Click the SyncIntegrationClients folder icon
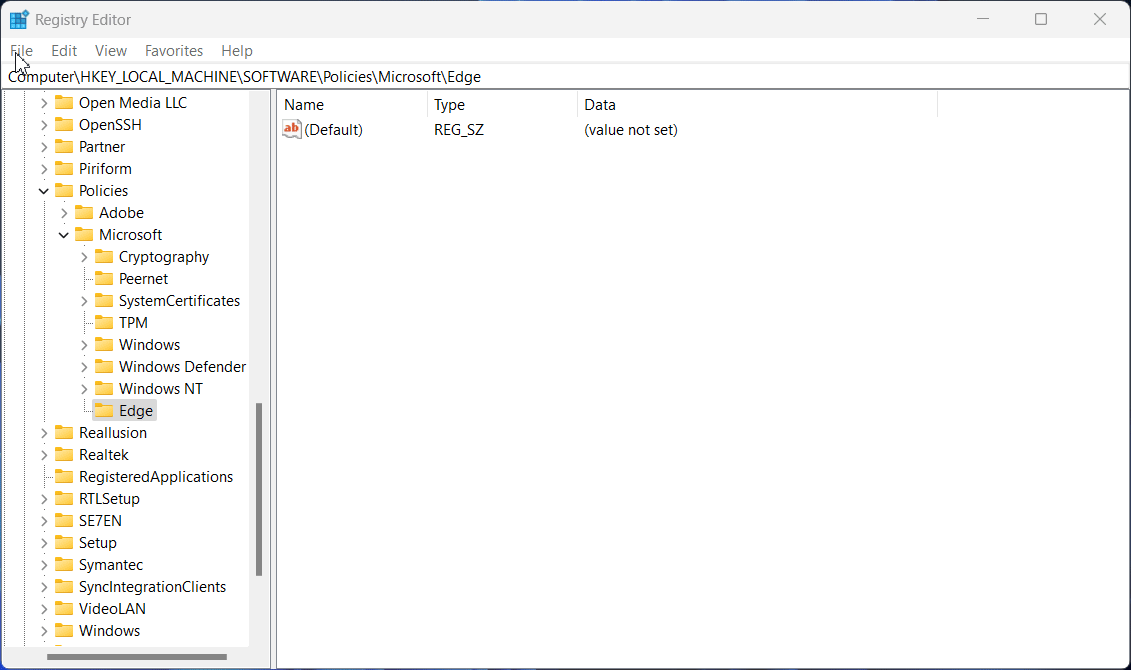This screenshot has height=670, width=1131. click(64, 586)
